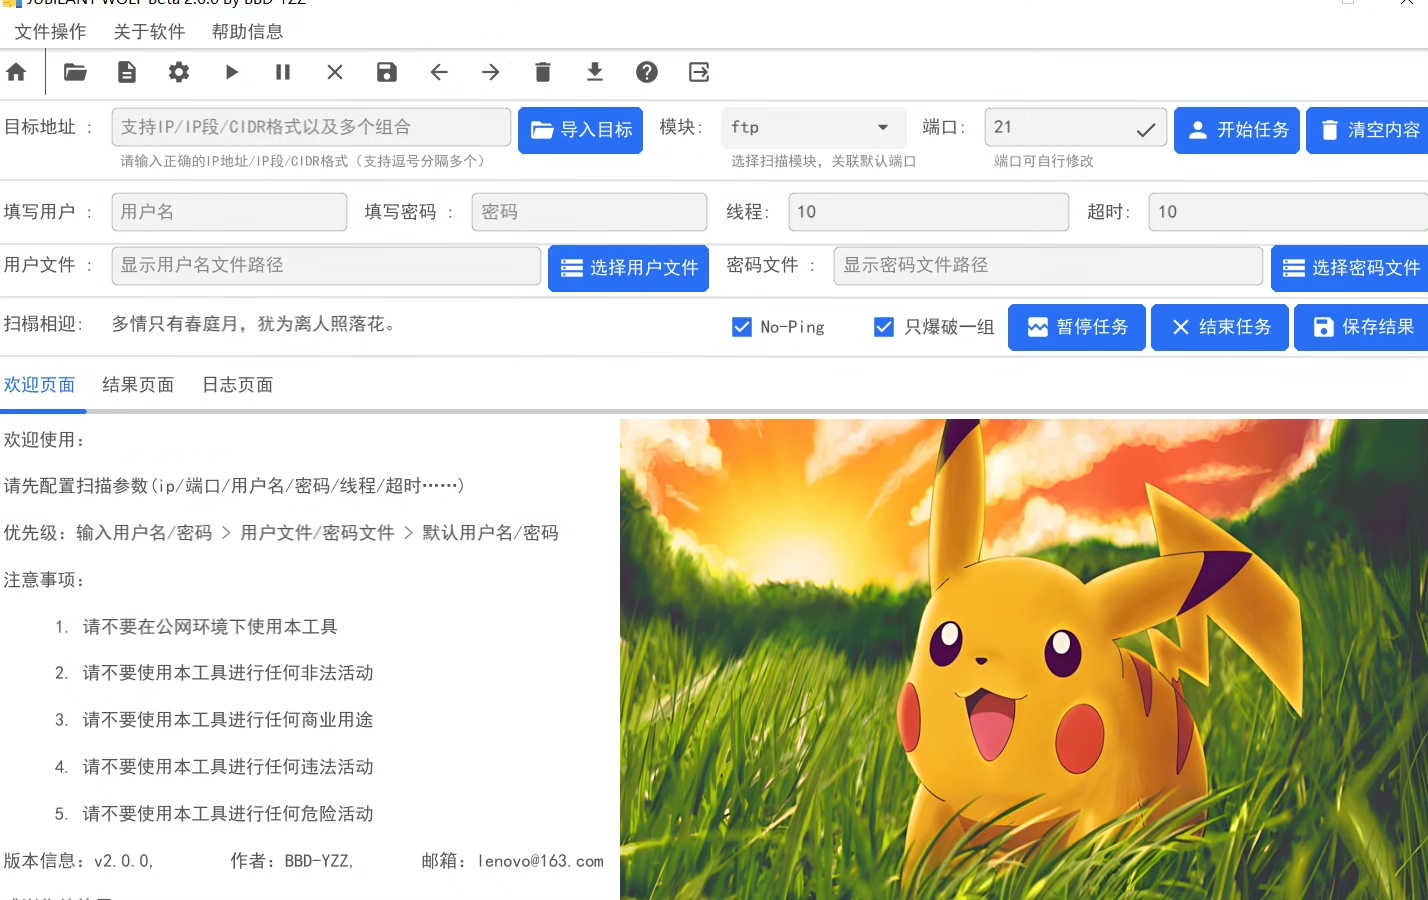
Task: Start scan with the play icon
Action: coord(231,72)
